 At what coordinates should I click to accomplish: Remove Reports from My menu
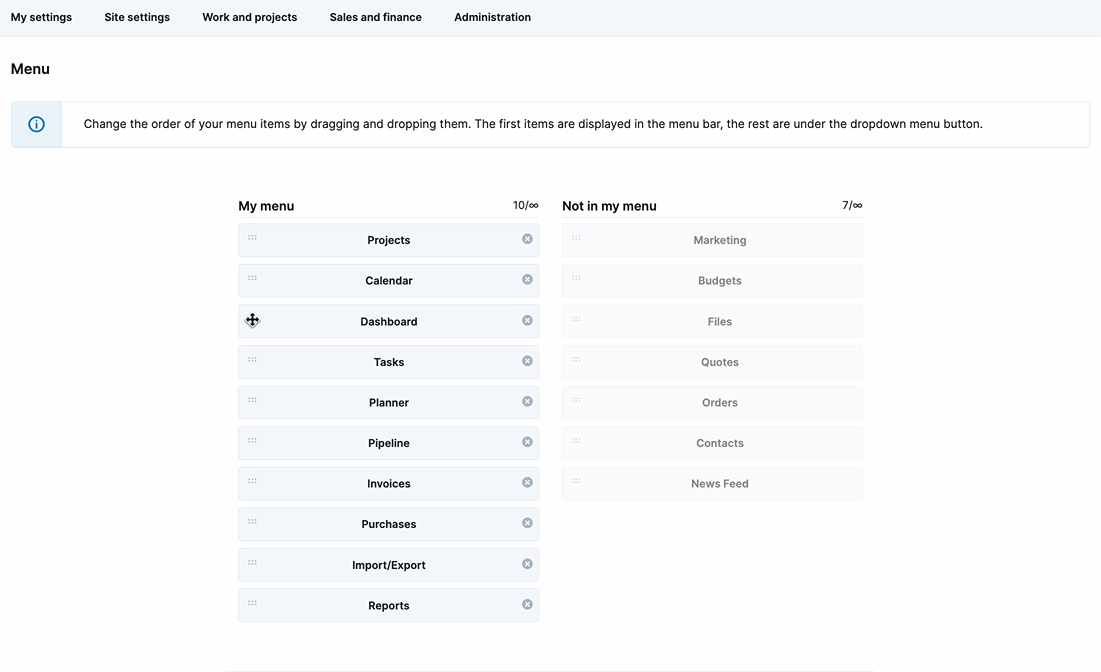coord(527,605)
